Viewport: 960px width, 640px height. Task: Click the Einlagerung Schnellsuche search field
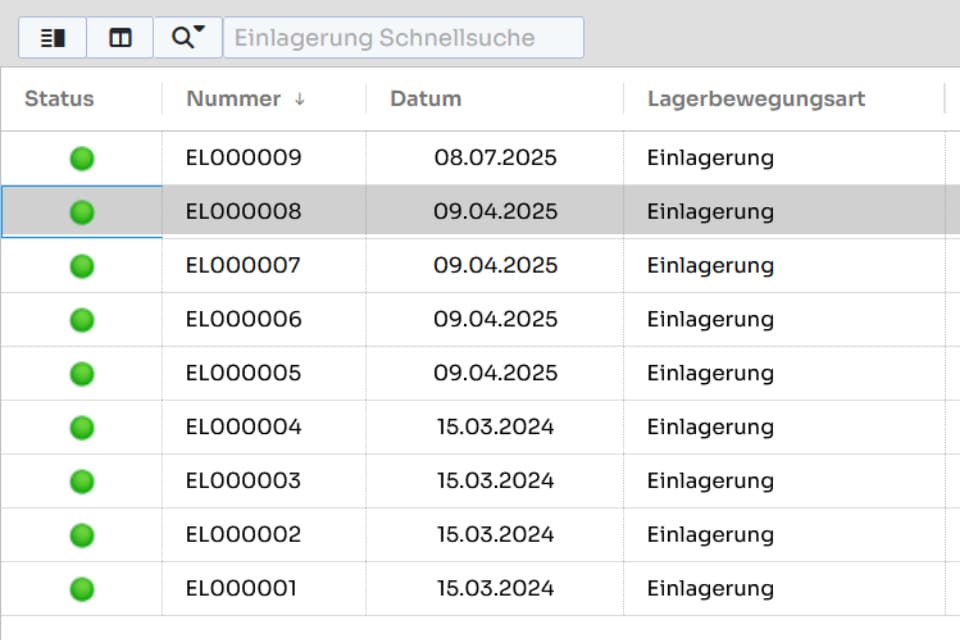click(402, 38)
